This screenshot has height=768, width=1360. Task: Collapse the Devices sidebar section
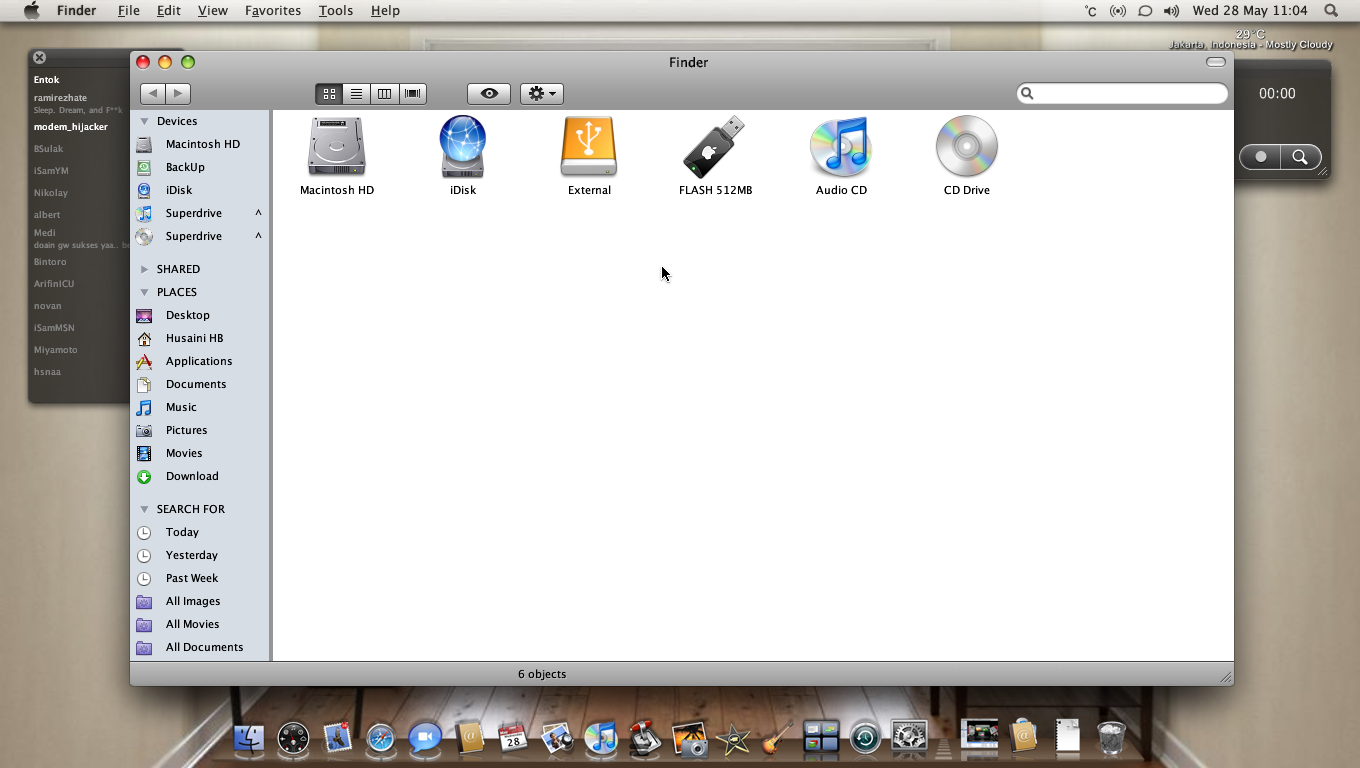[144, 121]
